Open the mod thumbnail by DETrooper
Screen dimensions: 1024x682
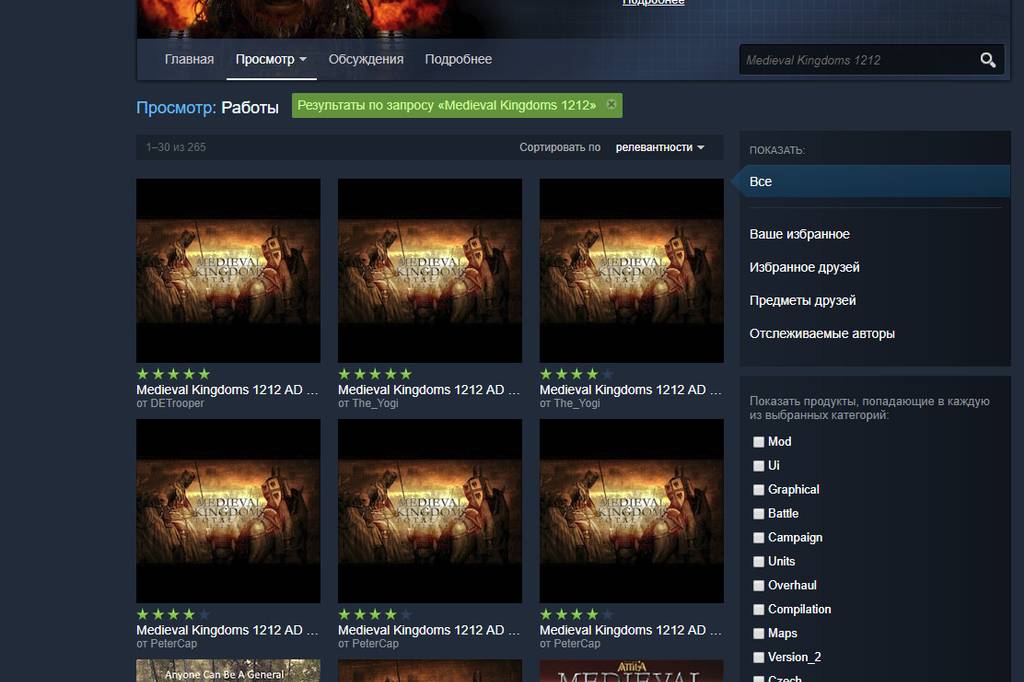[x=228, y=270]
